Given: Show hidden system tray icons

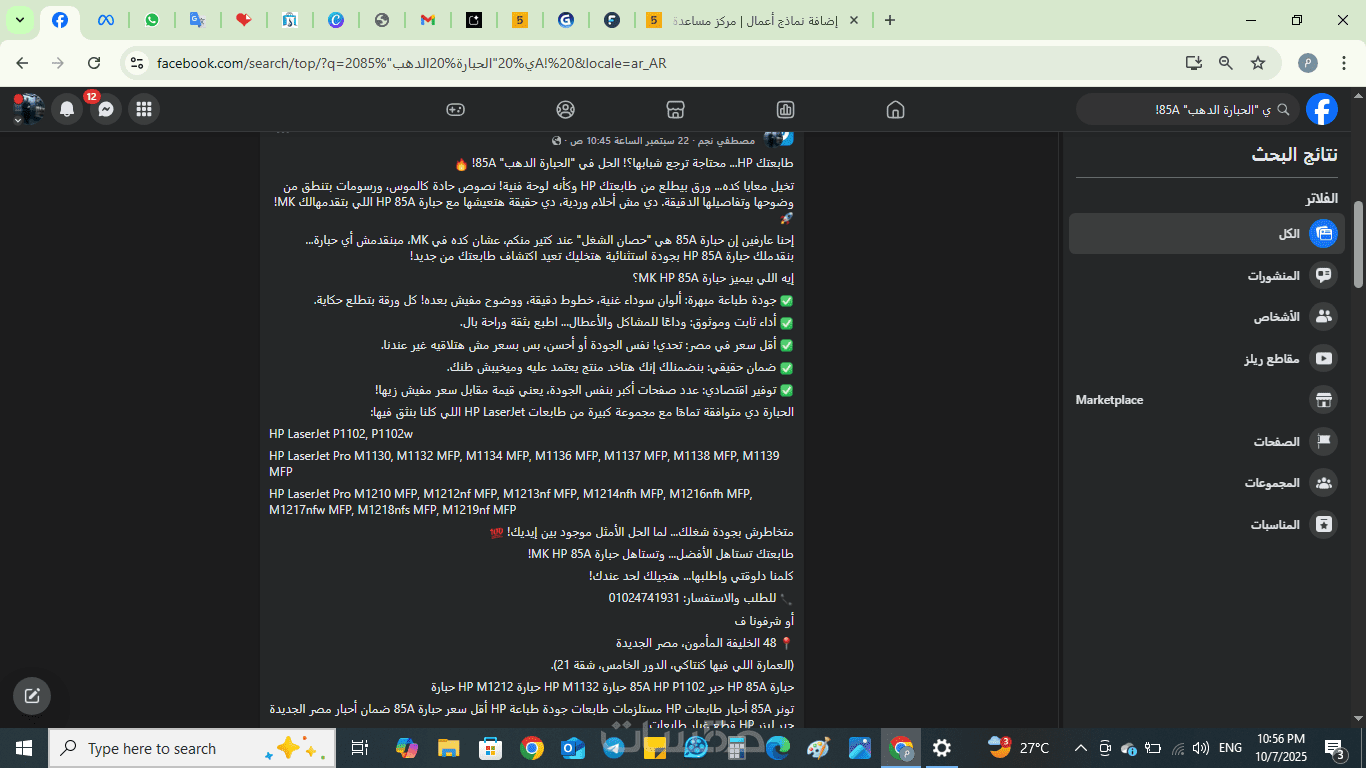Looking at the screenshot, I should [1081, 748].
